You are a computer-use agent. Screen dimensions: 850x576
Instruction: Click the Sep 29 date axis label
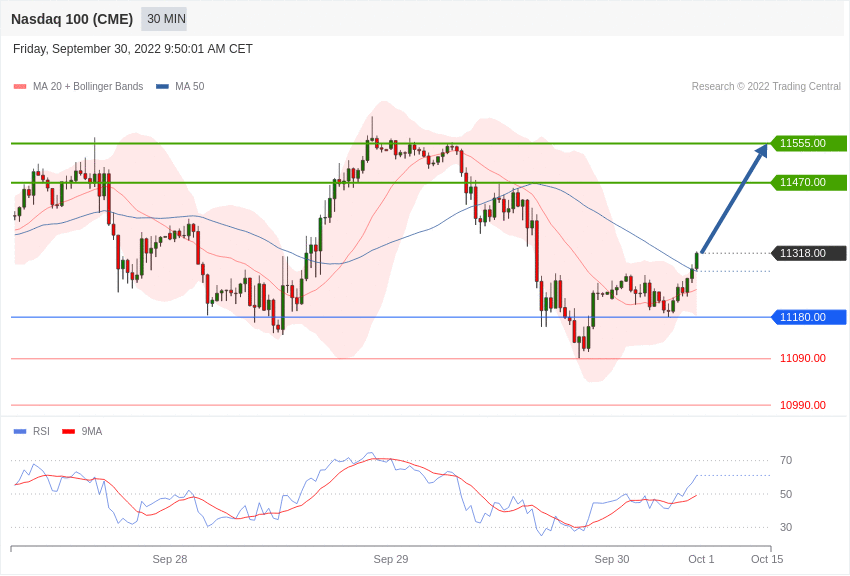click(391, 559)
